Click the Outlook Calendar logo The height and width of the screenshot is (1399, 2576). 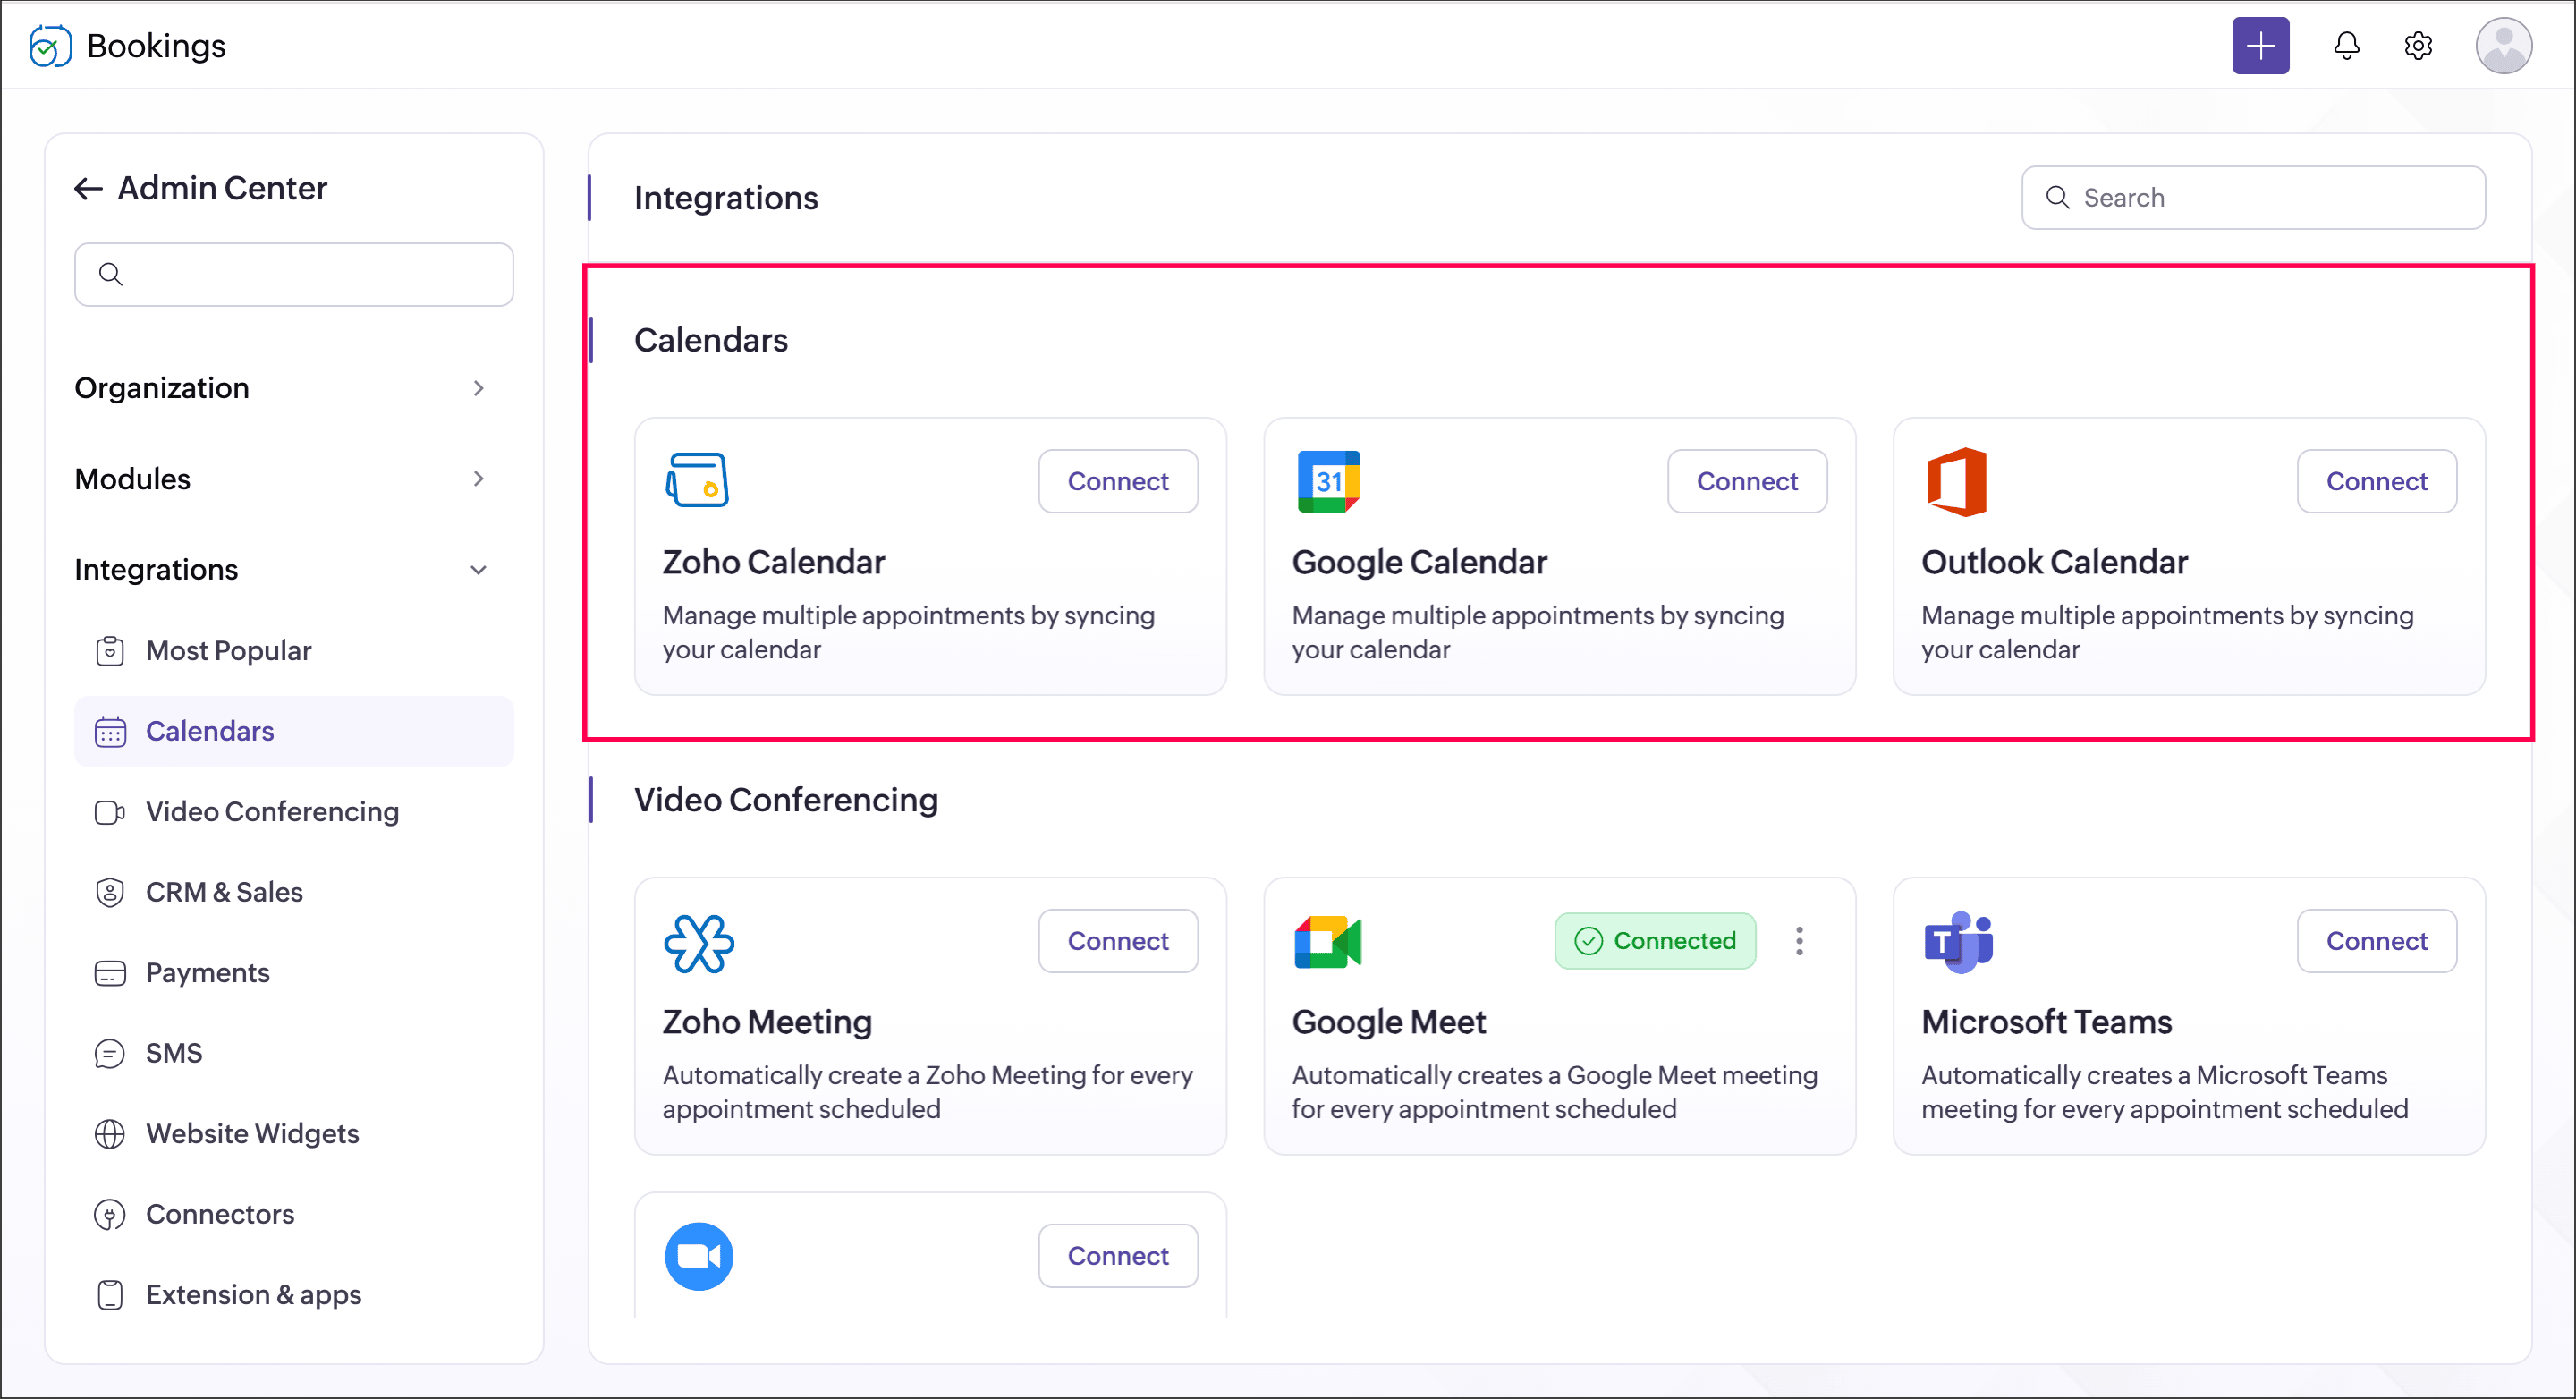(1957, 481)
